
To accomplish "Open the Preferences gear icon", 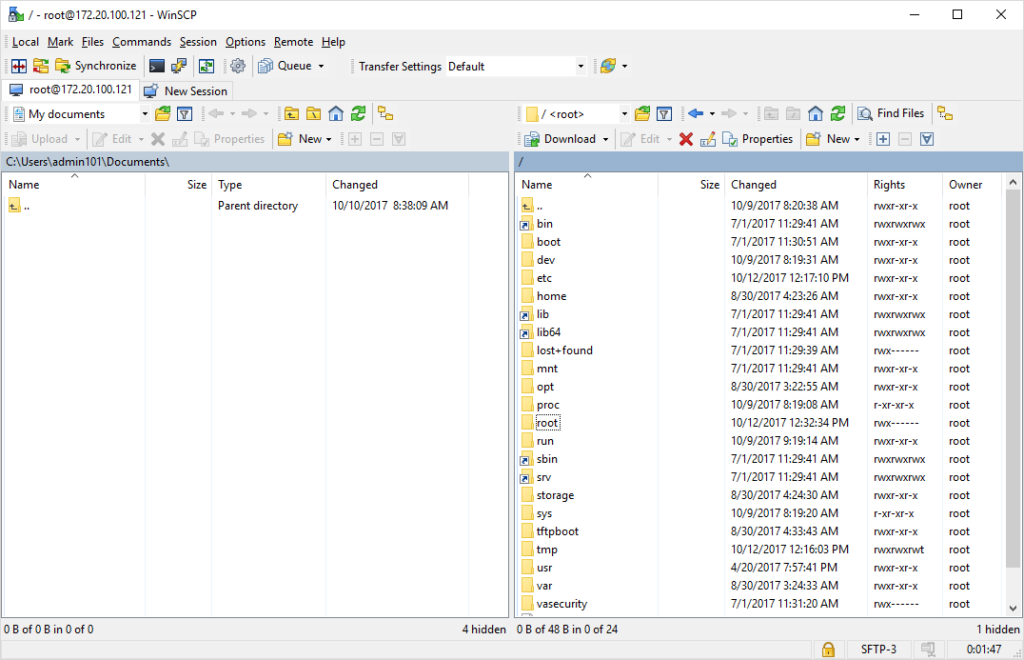I will (x=238, y=66).
